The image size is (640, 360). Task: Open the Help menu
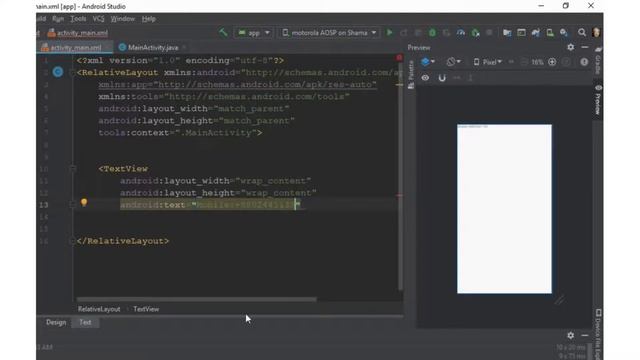(149, 19)
